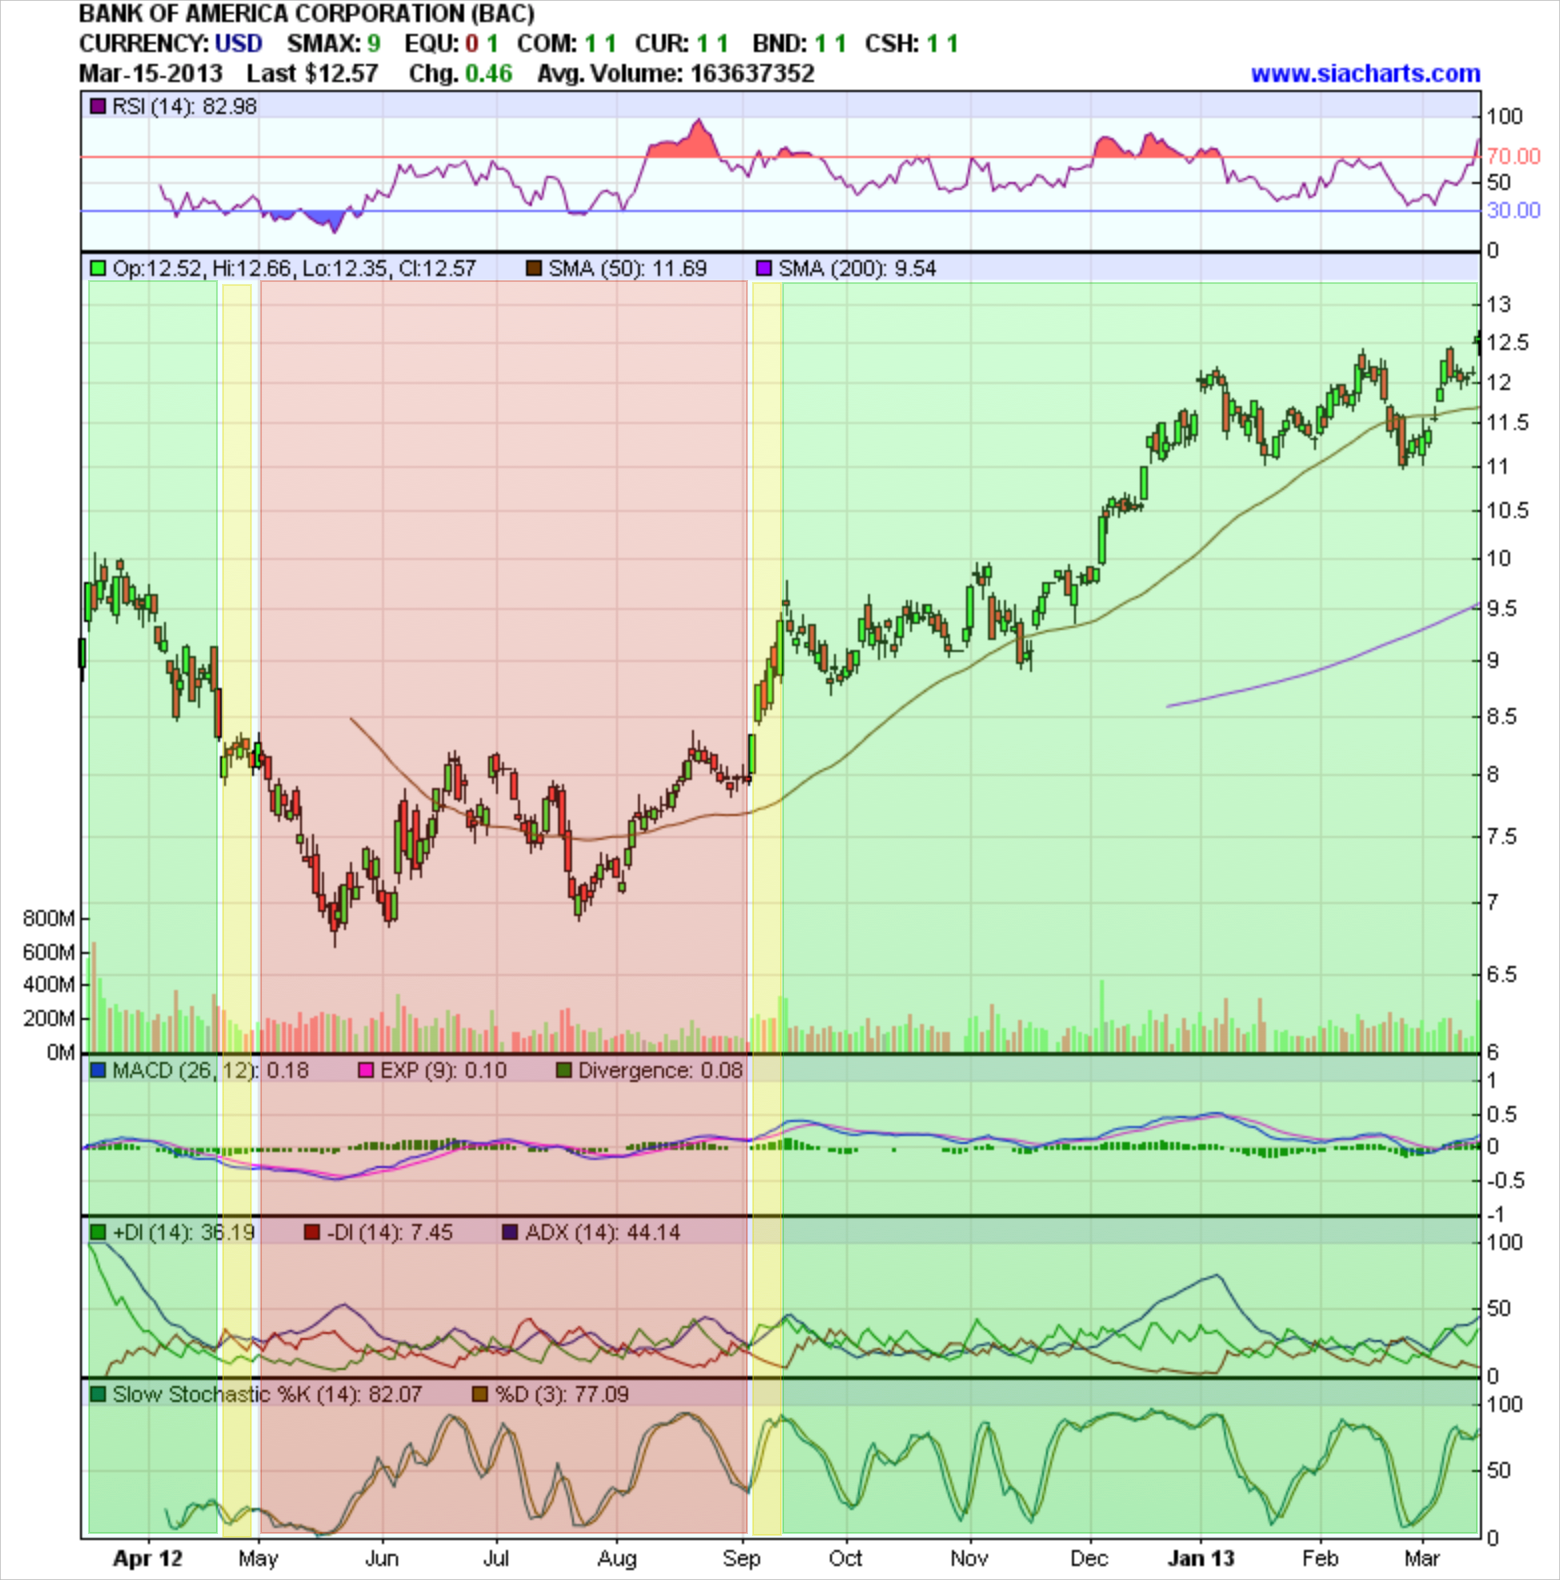Click the Jan 13 date axis label
Image resolution: width=1560 pixels, height=1580 pixels.
click(1201, 1558)
